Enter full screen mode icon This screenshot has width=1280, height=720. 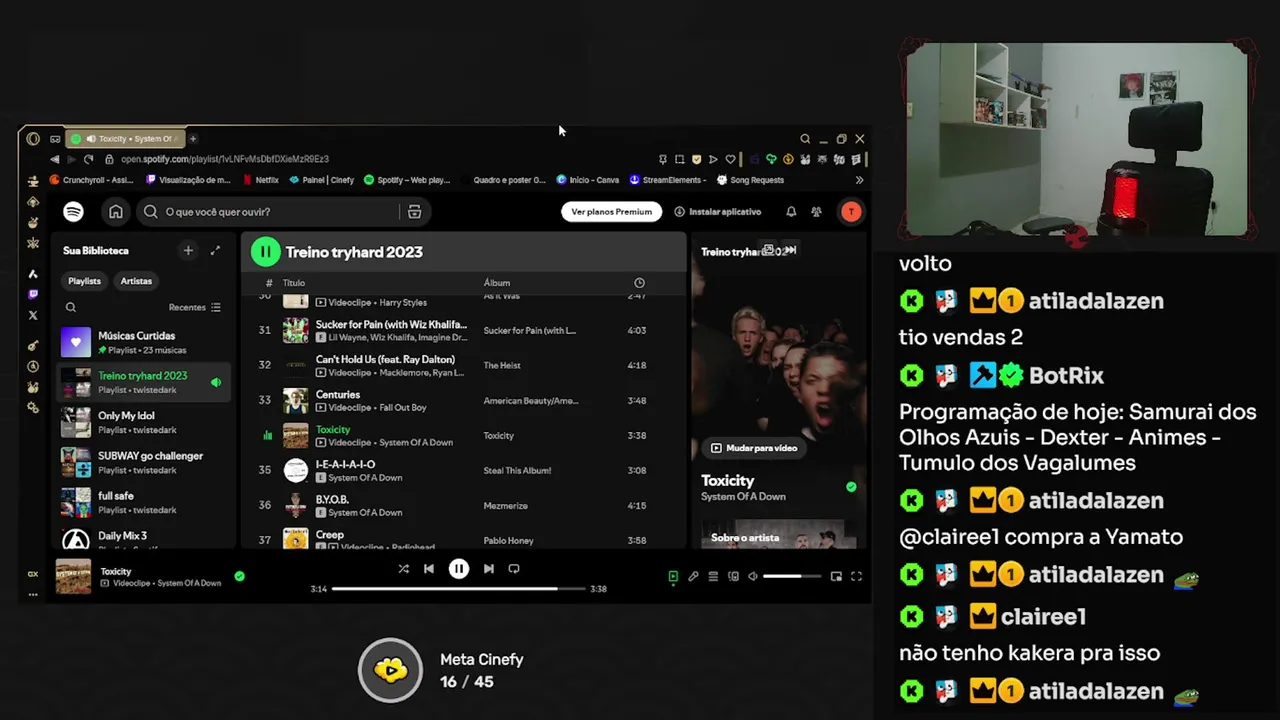pyautogui.click(x=856, y=577)
